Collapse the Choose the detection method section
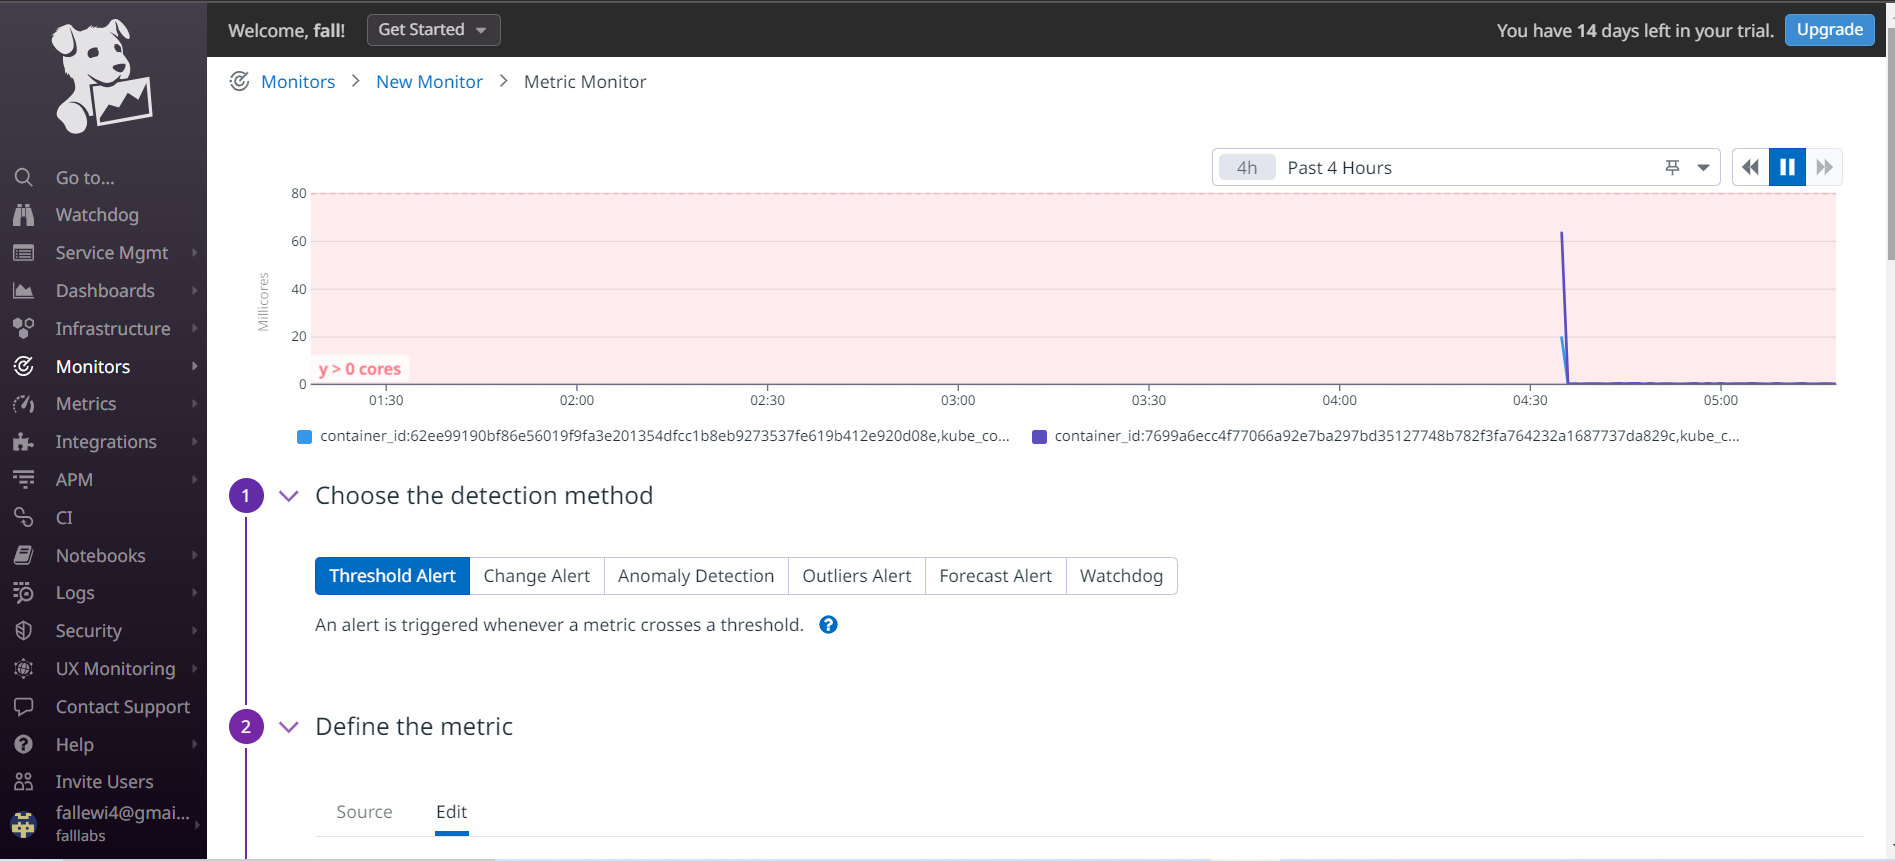 [x=289, y=496]
